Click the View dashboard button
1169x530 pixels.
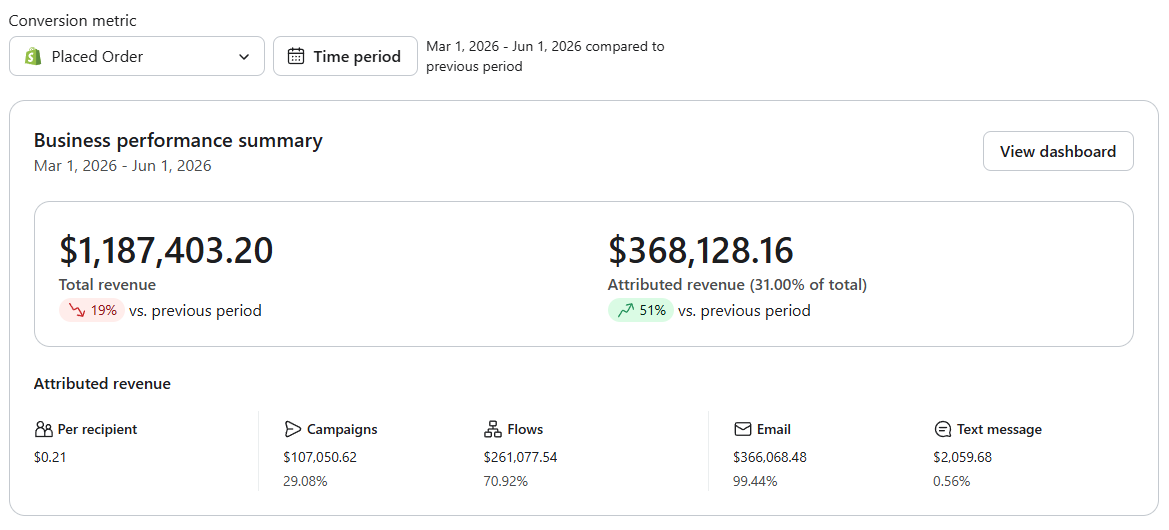point(1058,151)
